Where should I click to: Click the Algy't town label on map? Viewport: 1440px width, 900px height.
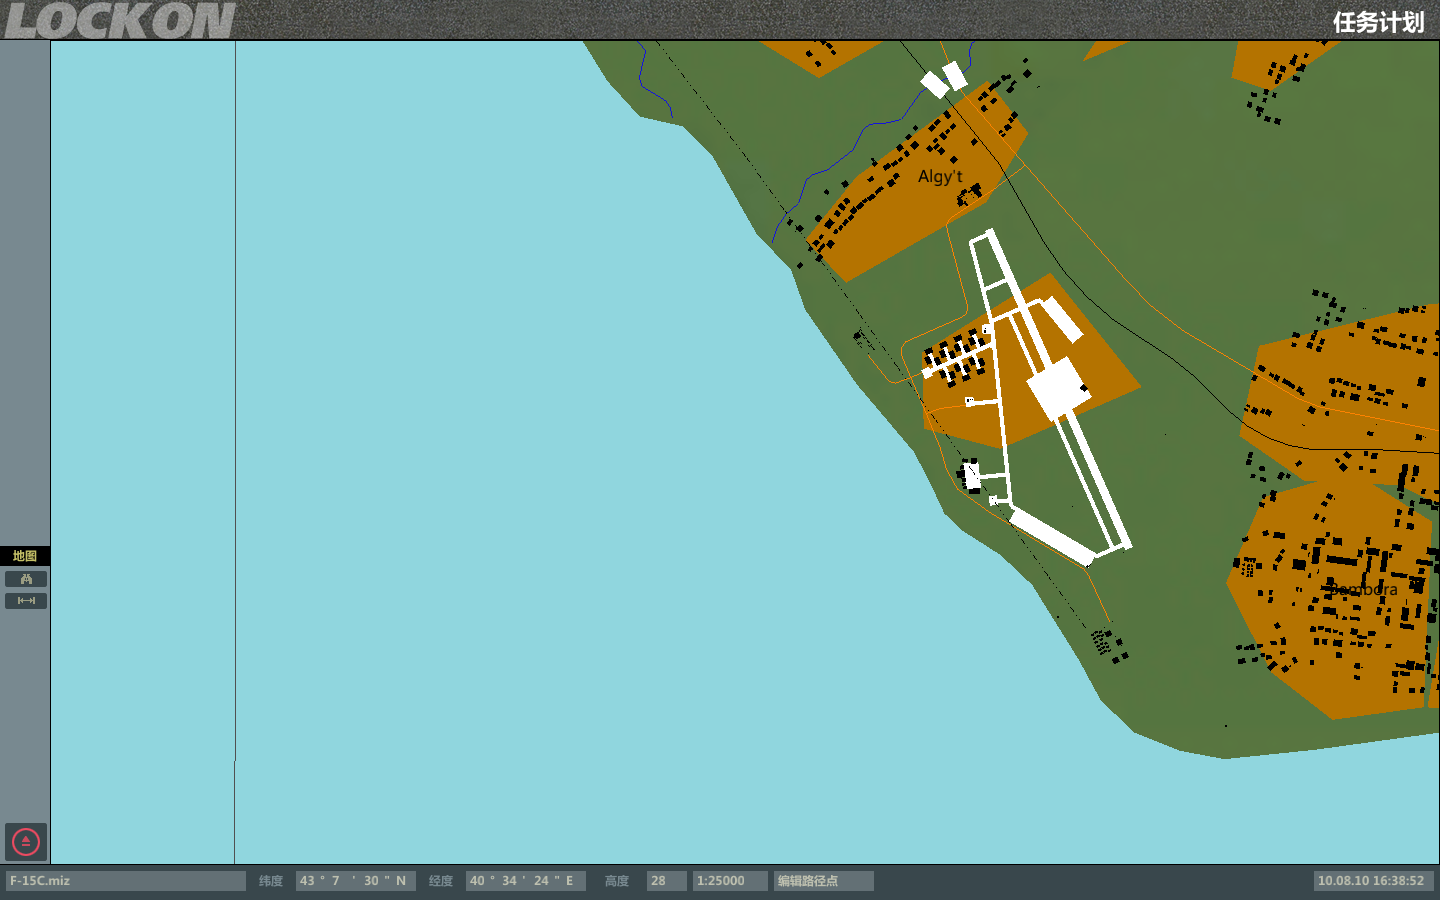pyautogui.click(x=940, y=177)
